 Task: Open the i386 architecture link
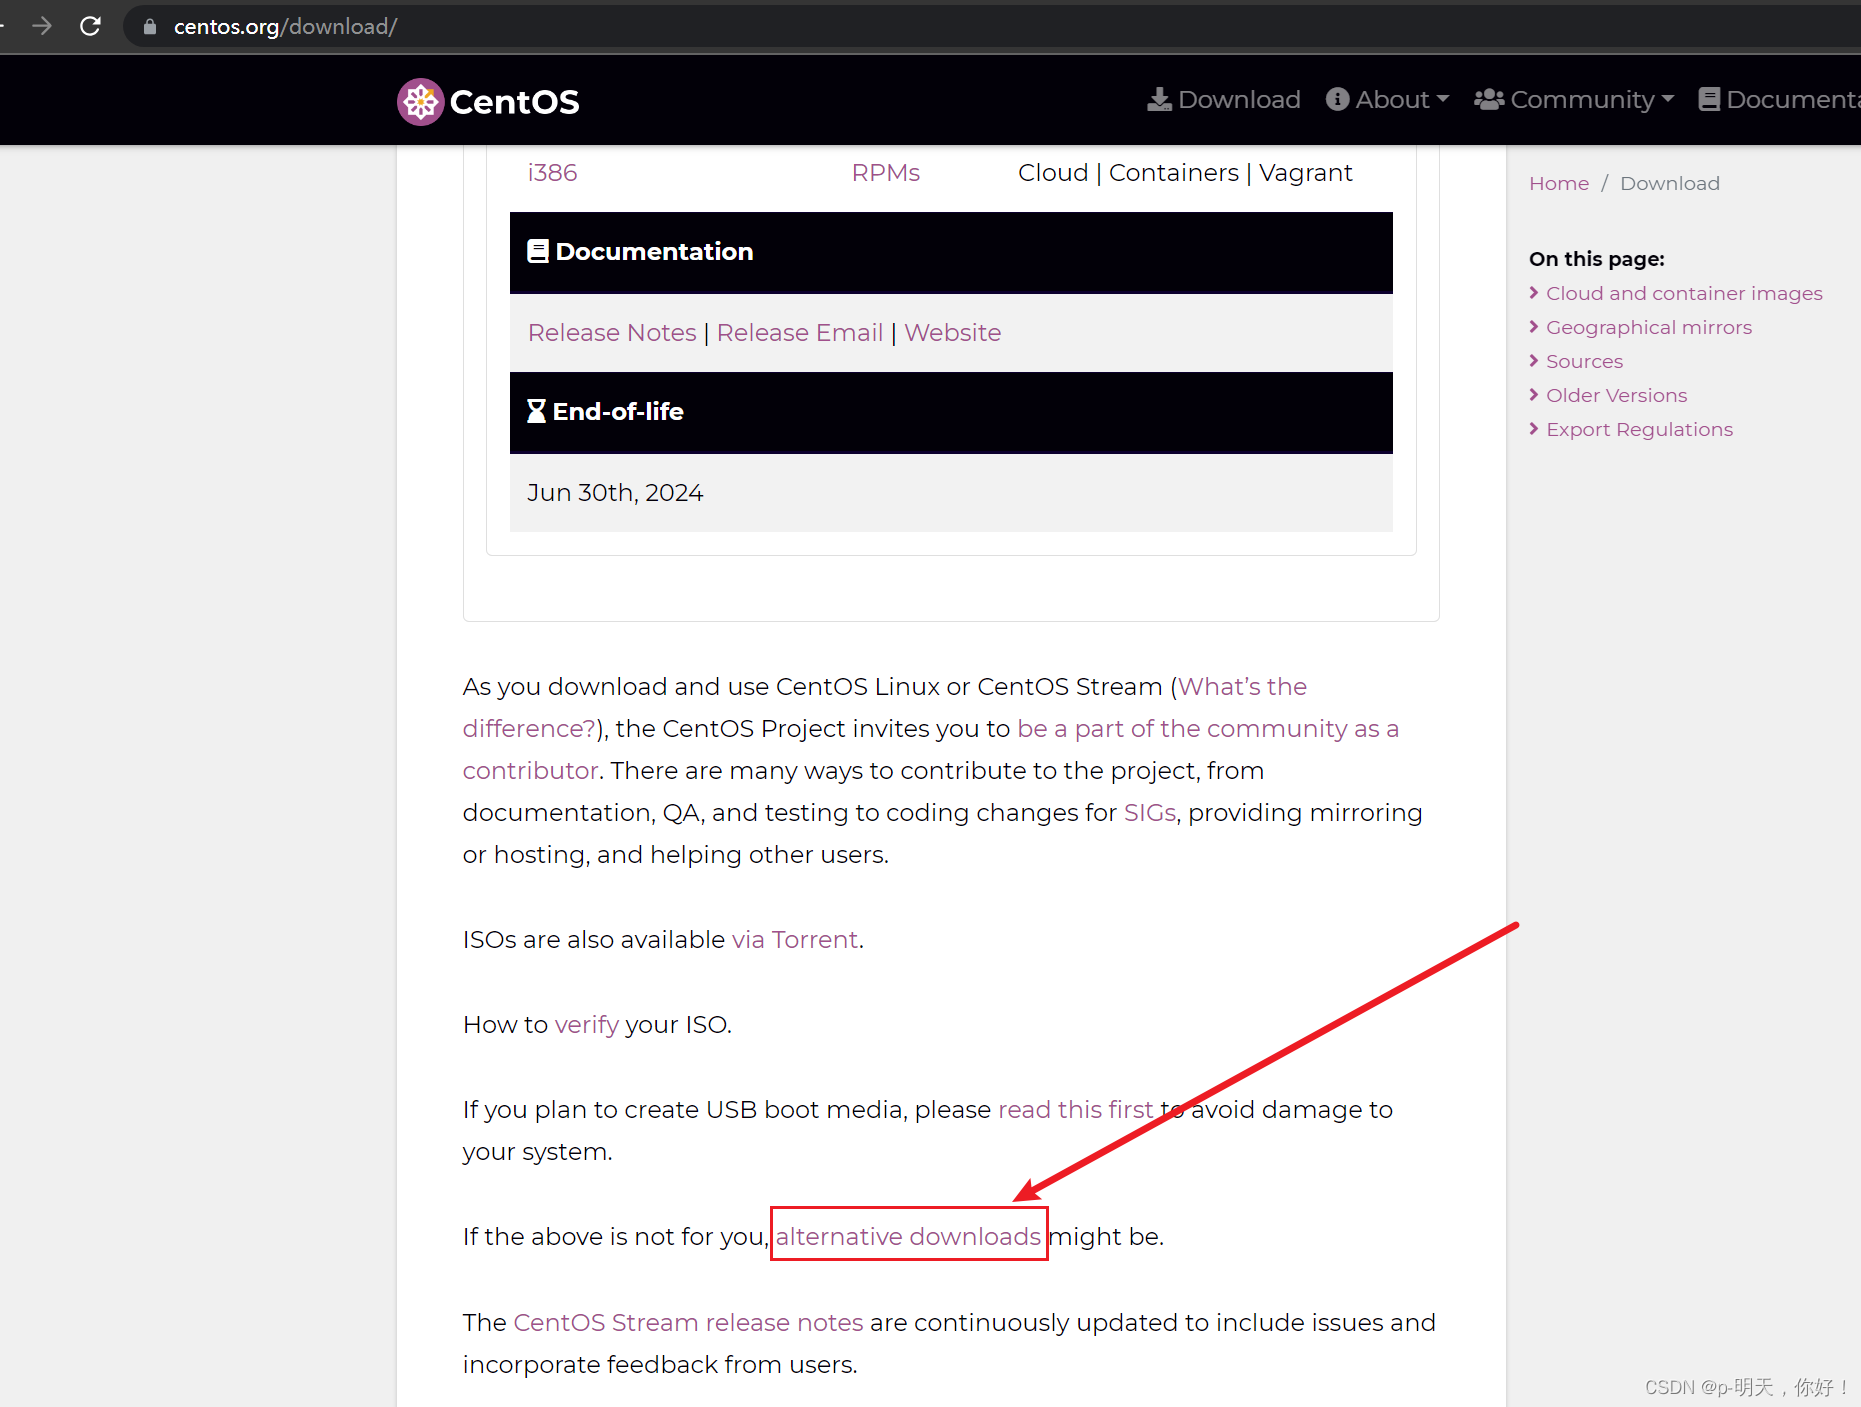(x=552, y=173)
